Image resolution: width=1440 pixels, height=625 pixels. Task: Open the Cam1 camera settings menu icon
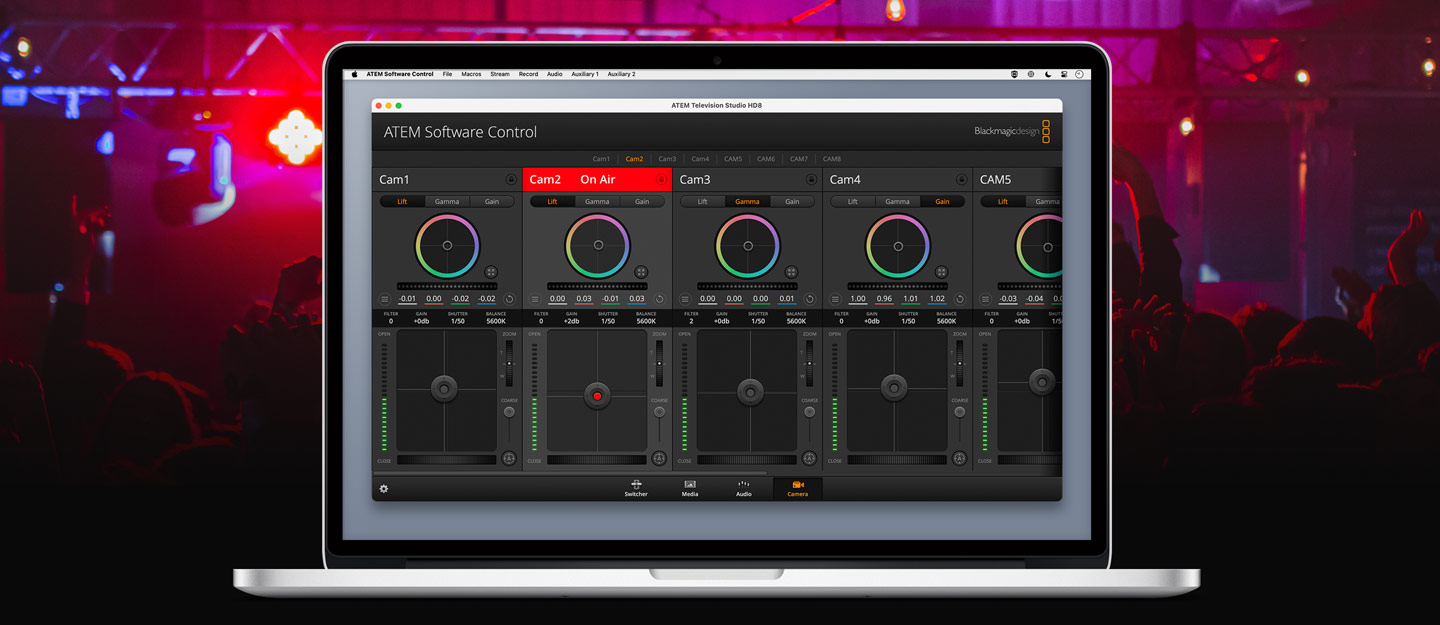coord(384,299)
